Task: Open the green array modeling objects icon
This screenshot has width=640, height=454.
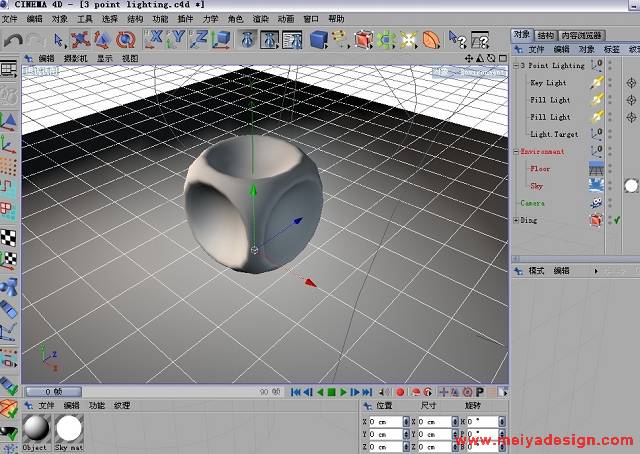Action: (386, 40)
